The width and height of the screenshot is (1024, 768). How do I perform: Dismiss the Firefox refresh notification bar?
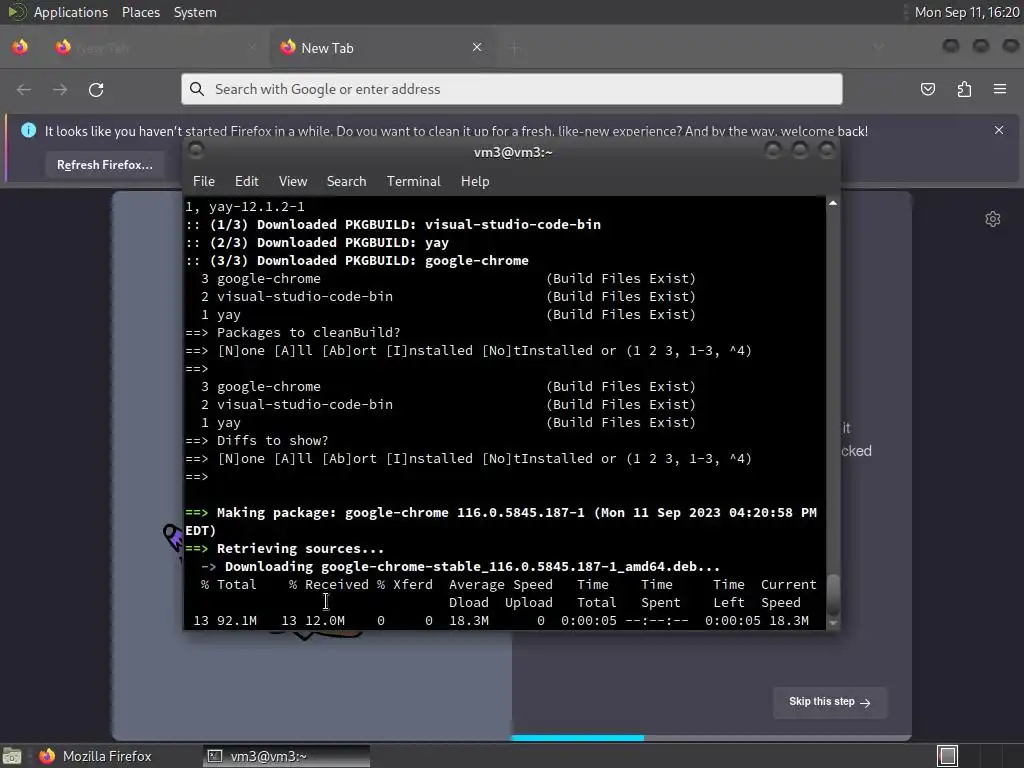pyautogui.click(x=999, y=130)
